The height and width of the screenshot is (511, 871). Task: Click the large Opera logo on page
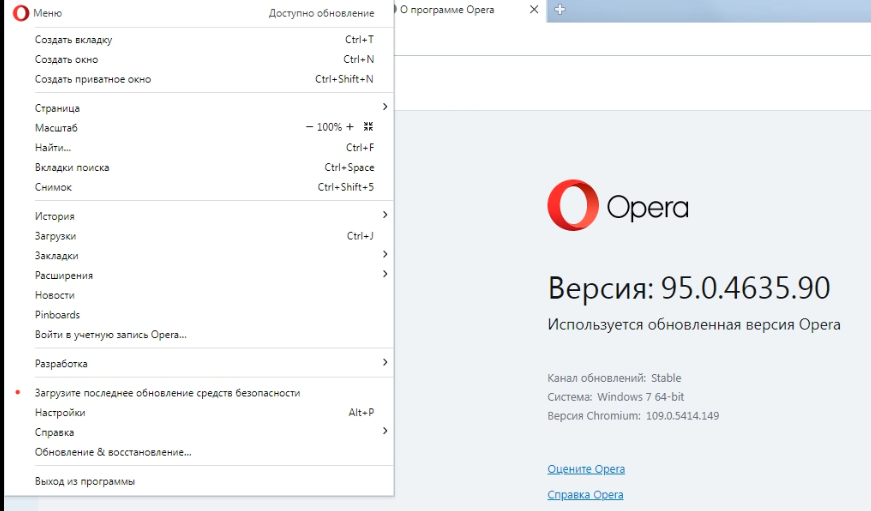click(x=573, y=205)
